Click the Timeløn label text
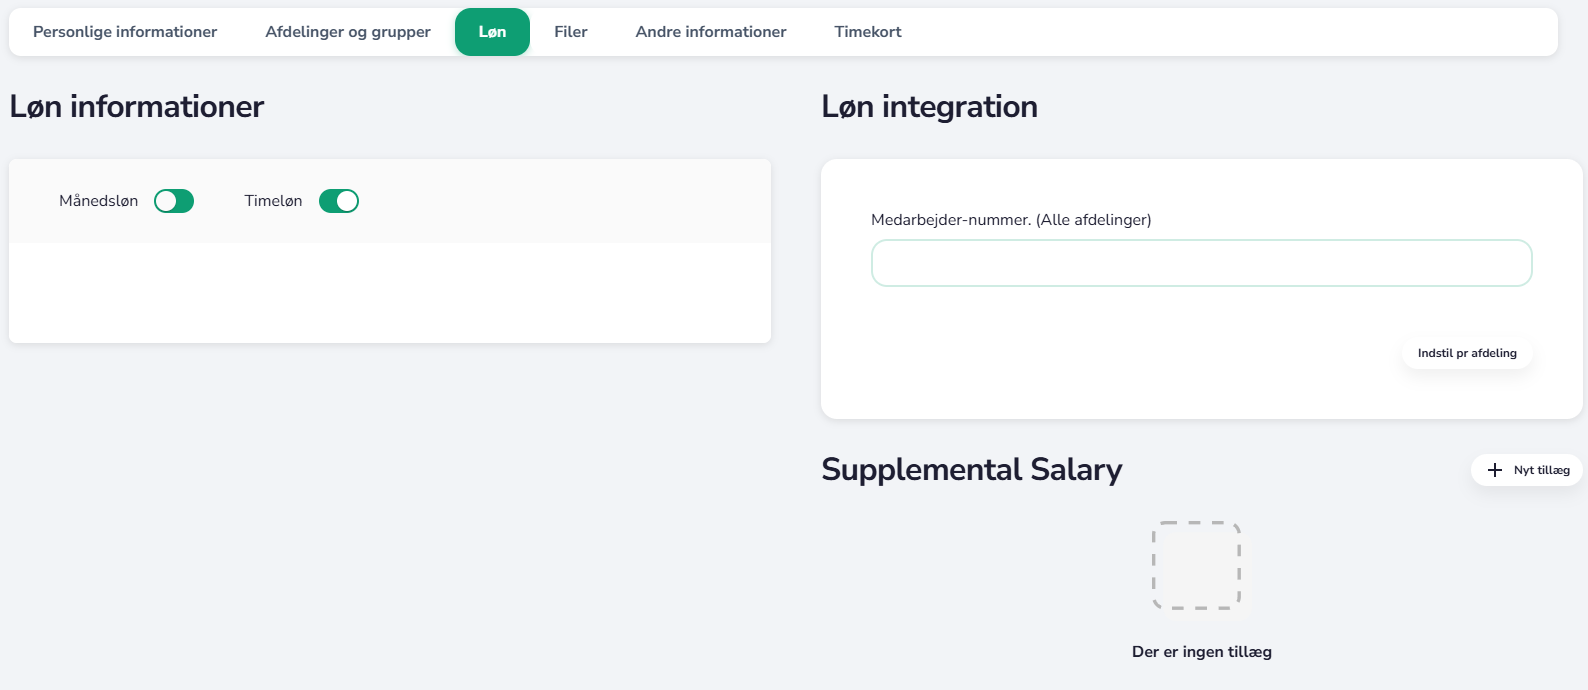This screenshot has height=690, width=1588. click(273, 201)
